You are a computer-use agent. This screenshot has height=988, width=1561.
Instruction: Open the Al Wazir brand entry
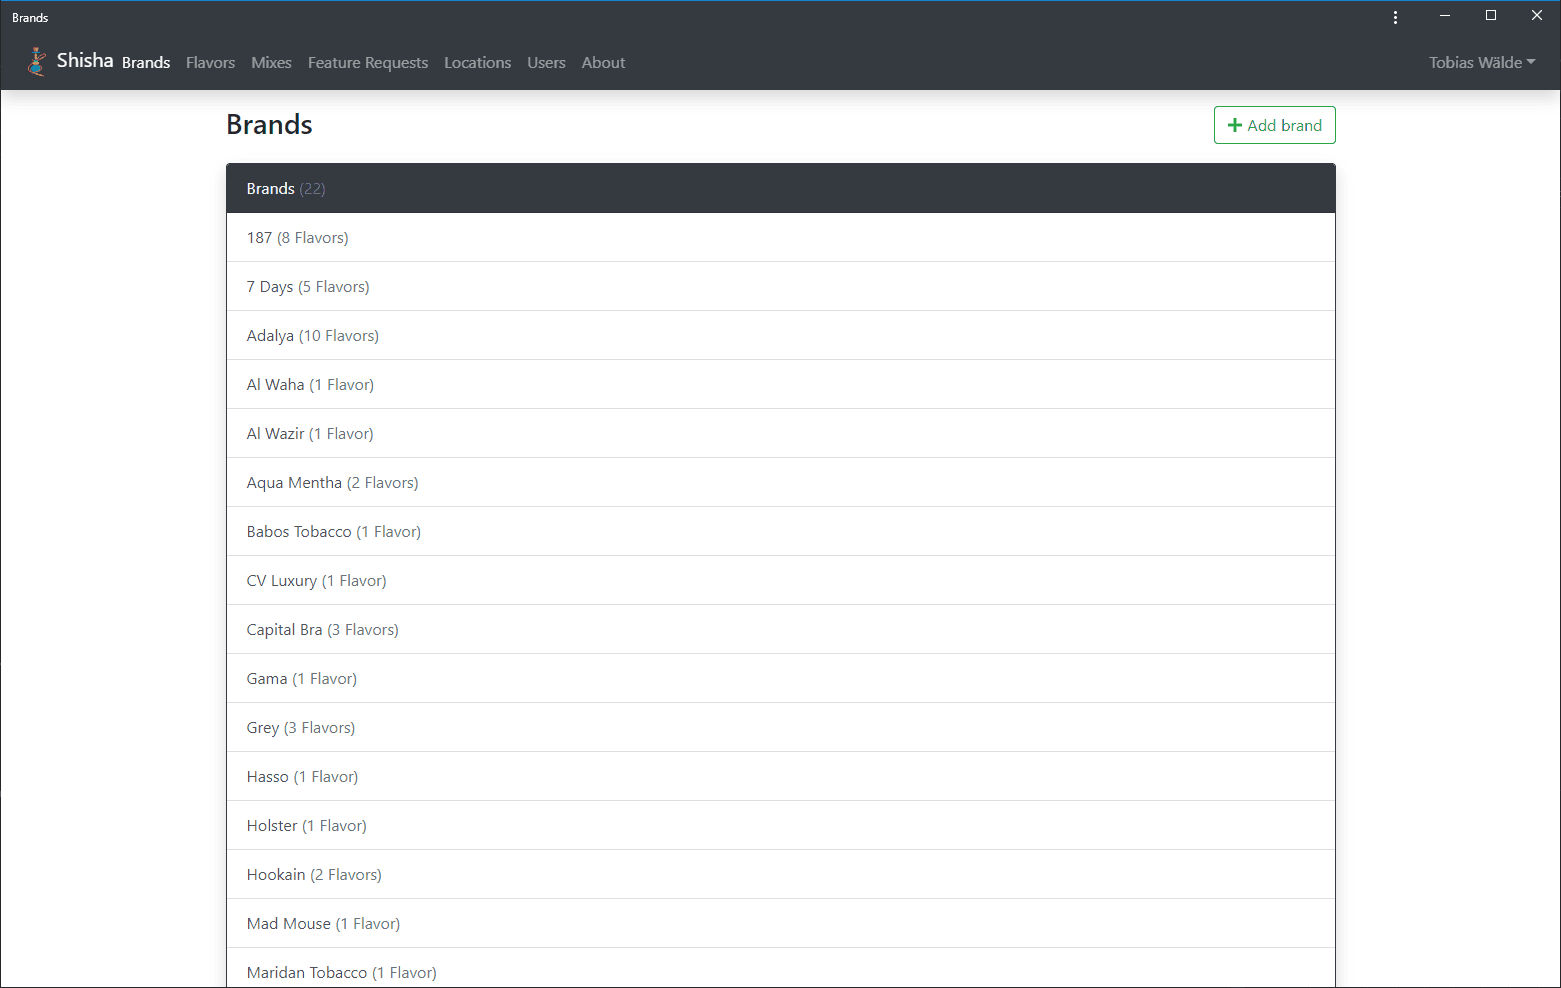pos(781,434)
